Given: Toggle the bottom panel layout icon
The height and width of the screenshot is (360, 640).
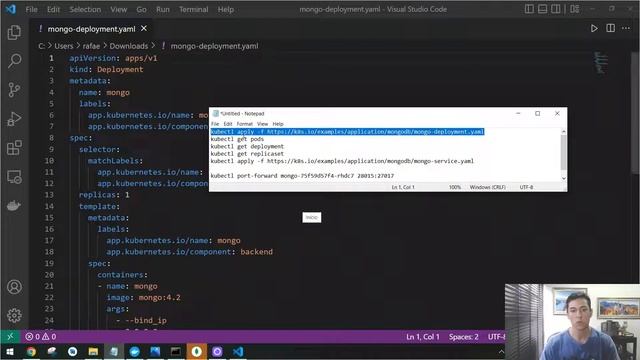Looking at the screenshot, I should [542, 9].
